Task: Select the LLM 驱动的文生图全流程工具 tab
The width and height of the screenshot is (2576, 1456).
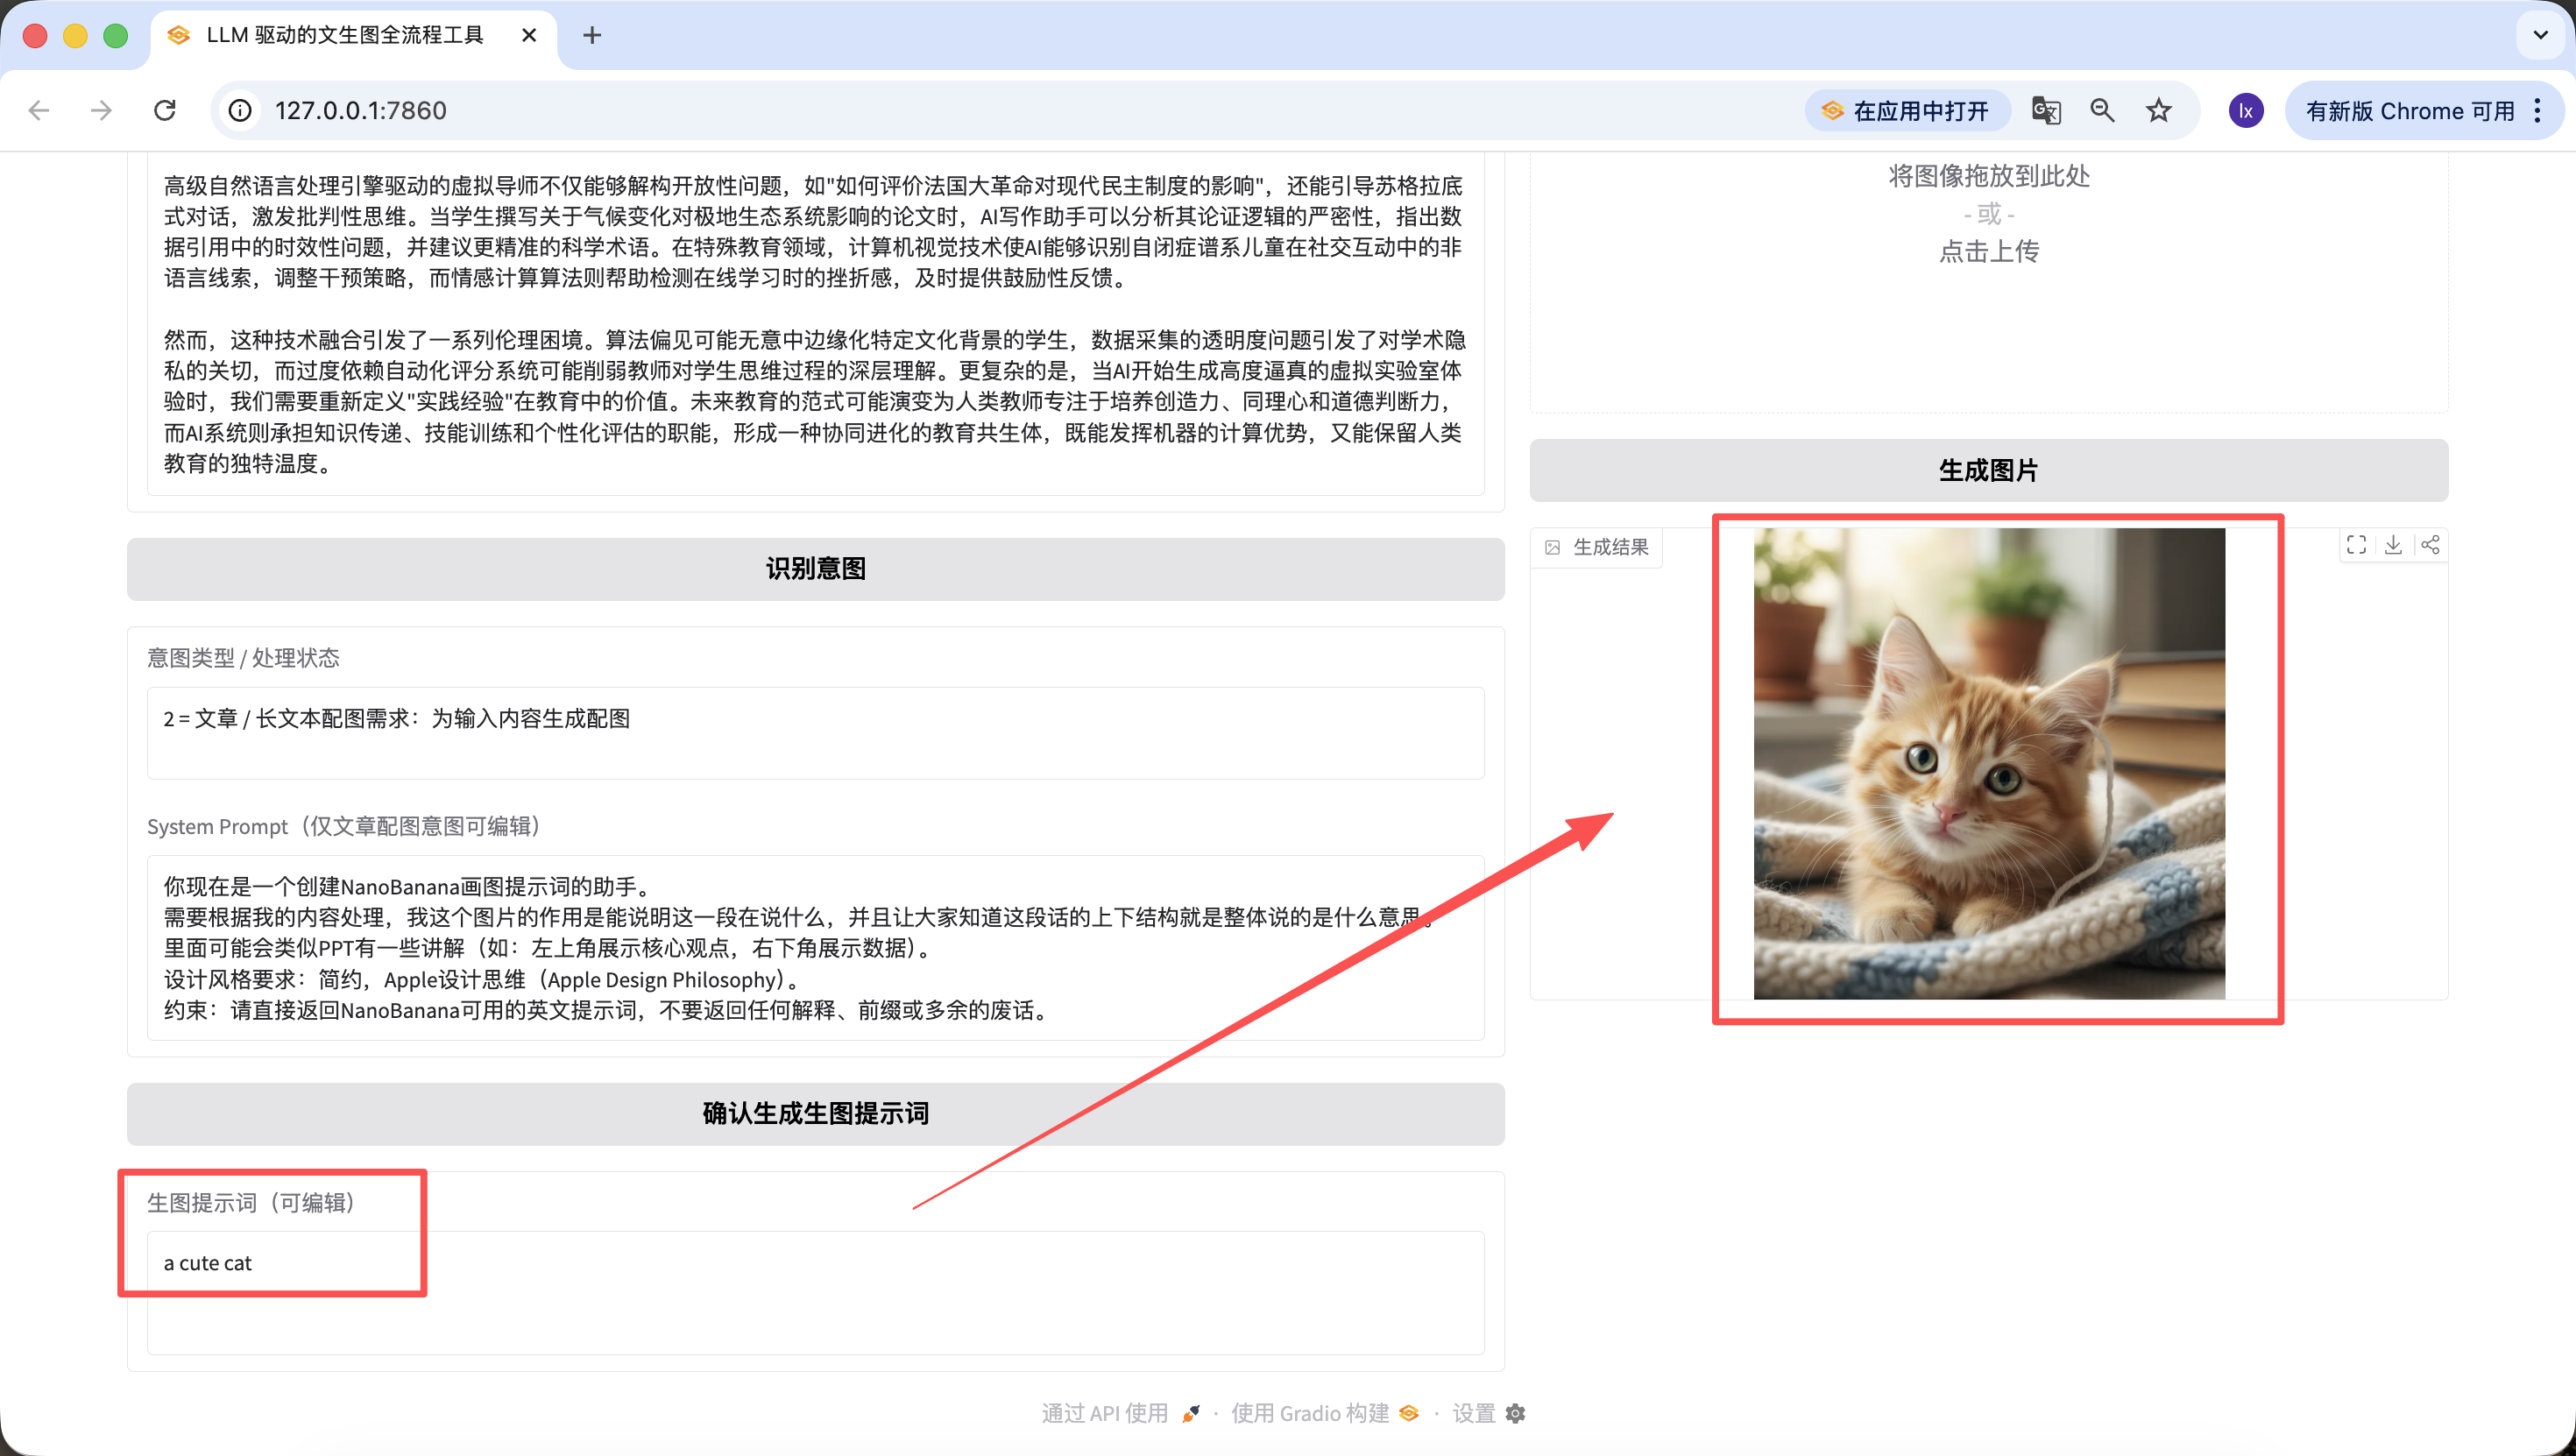Action: pos(345,36)
